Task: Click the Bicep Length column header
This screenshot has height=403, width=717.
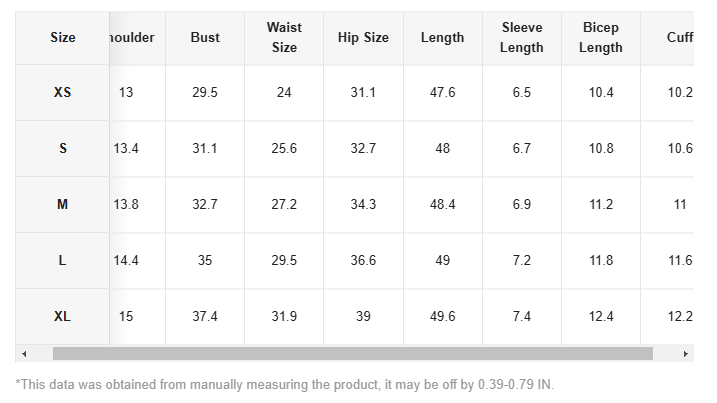Action: pos(601,38)
